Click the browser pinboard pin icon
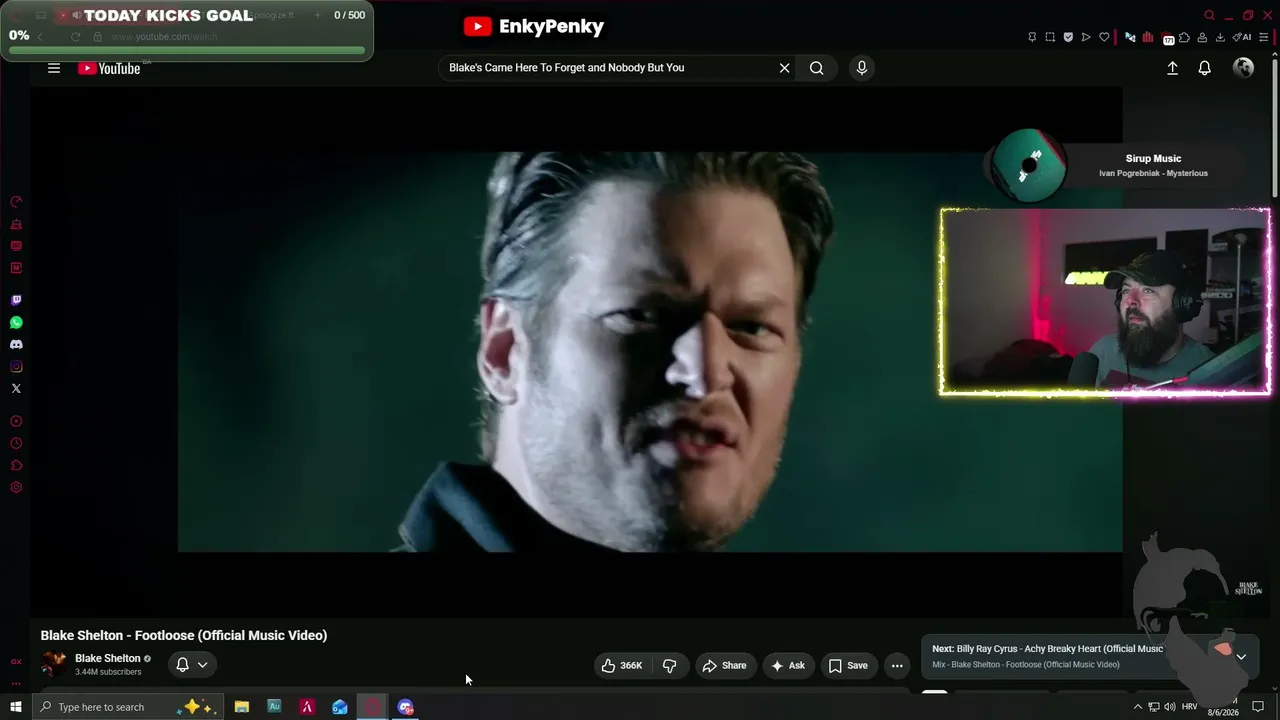Viewport: 1280px width, 720px height. click(x=1032, y=37)
